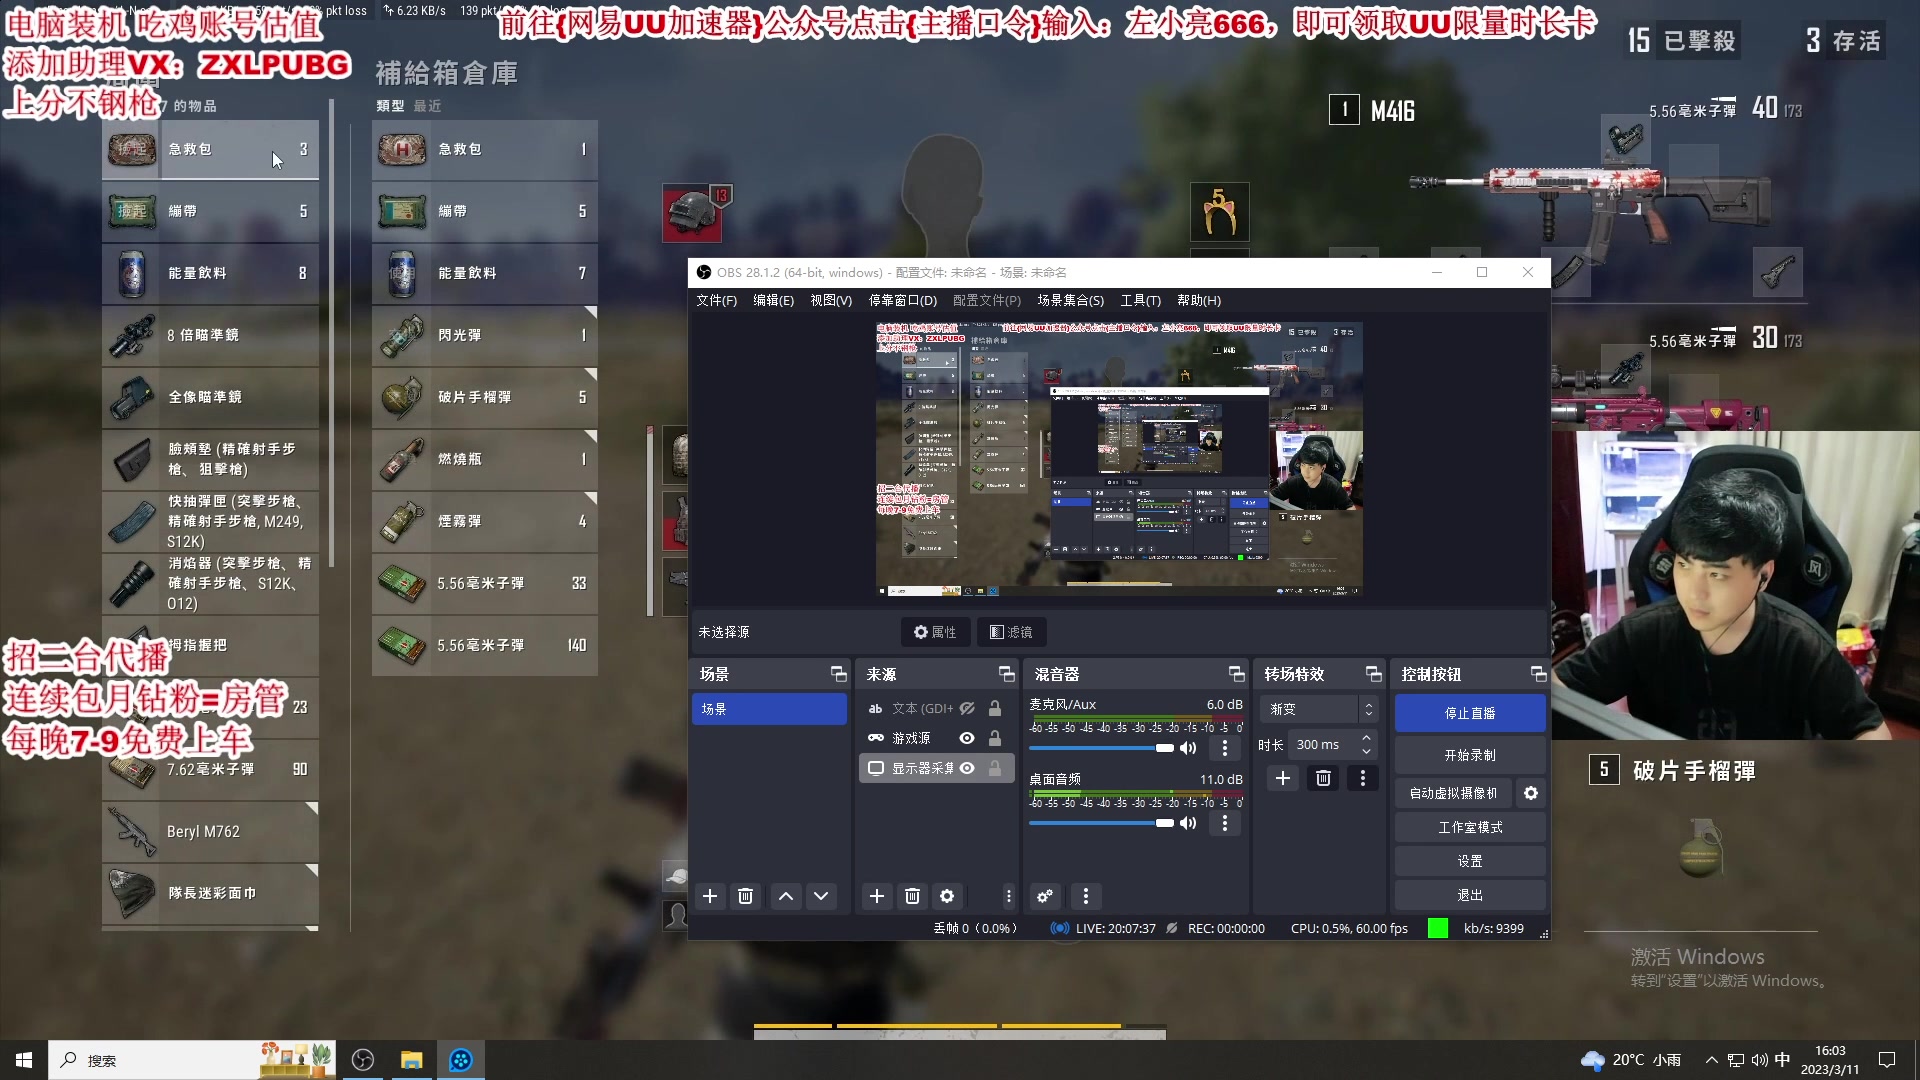The height and width of the screenshot is (1080, 1920).
Task: Mute the 麦克风/Aux speaker icon
Action: tap(1188, 748)
